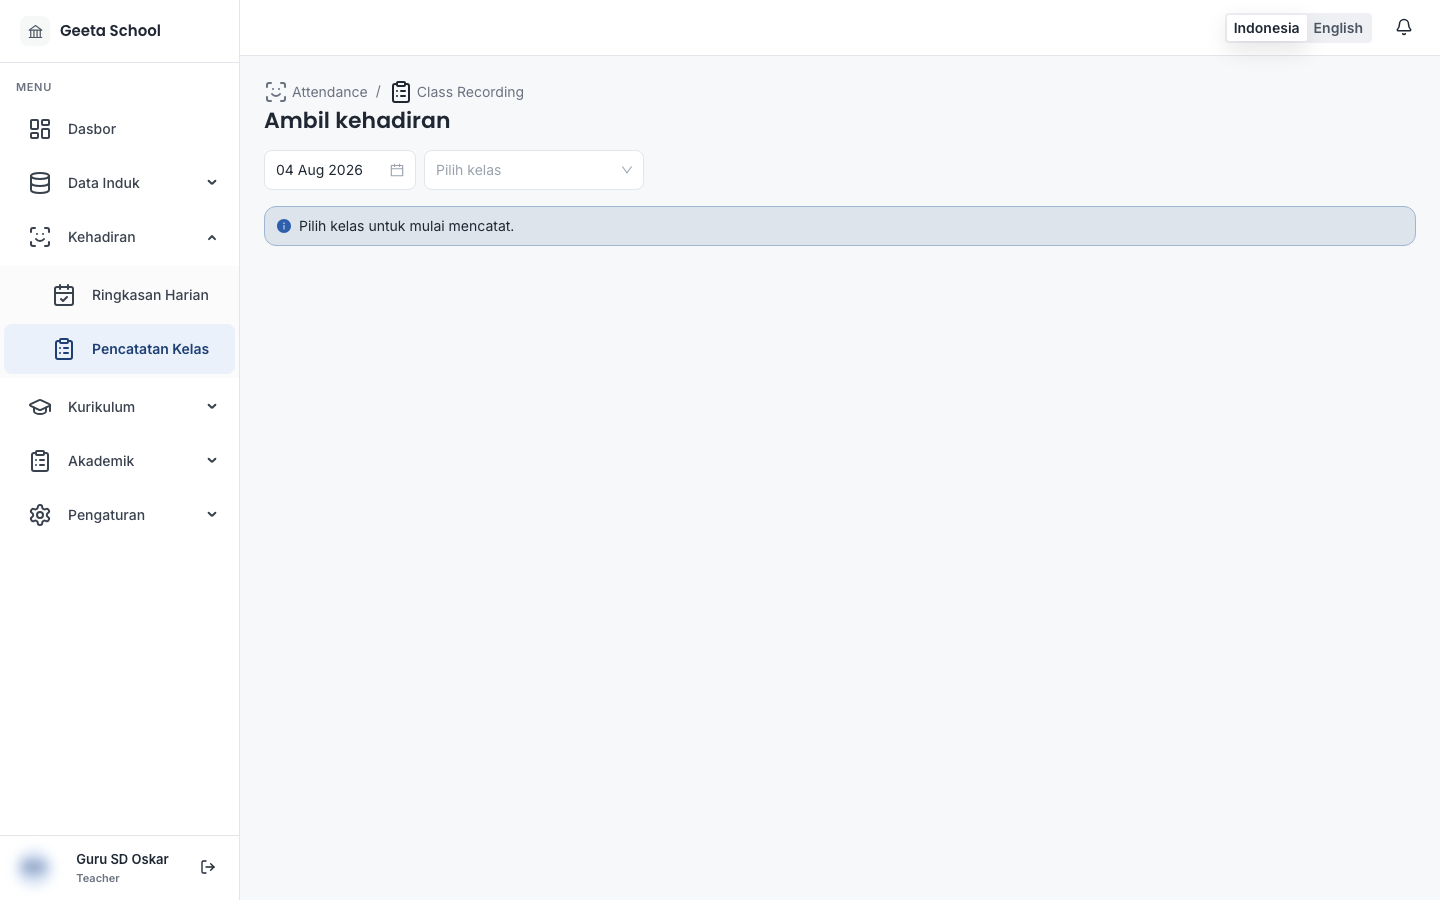
Task: Click the Kehadiran face-scan icon in sidebar
Action: [40, 237]
